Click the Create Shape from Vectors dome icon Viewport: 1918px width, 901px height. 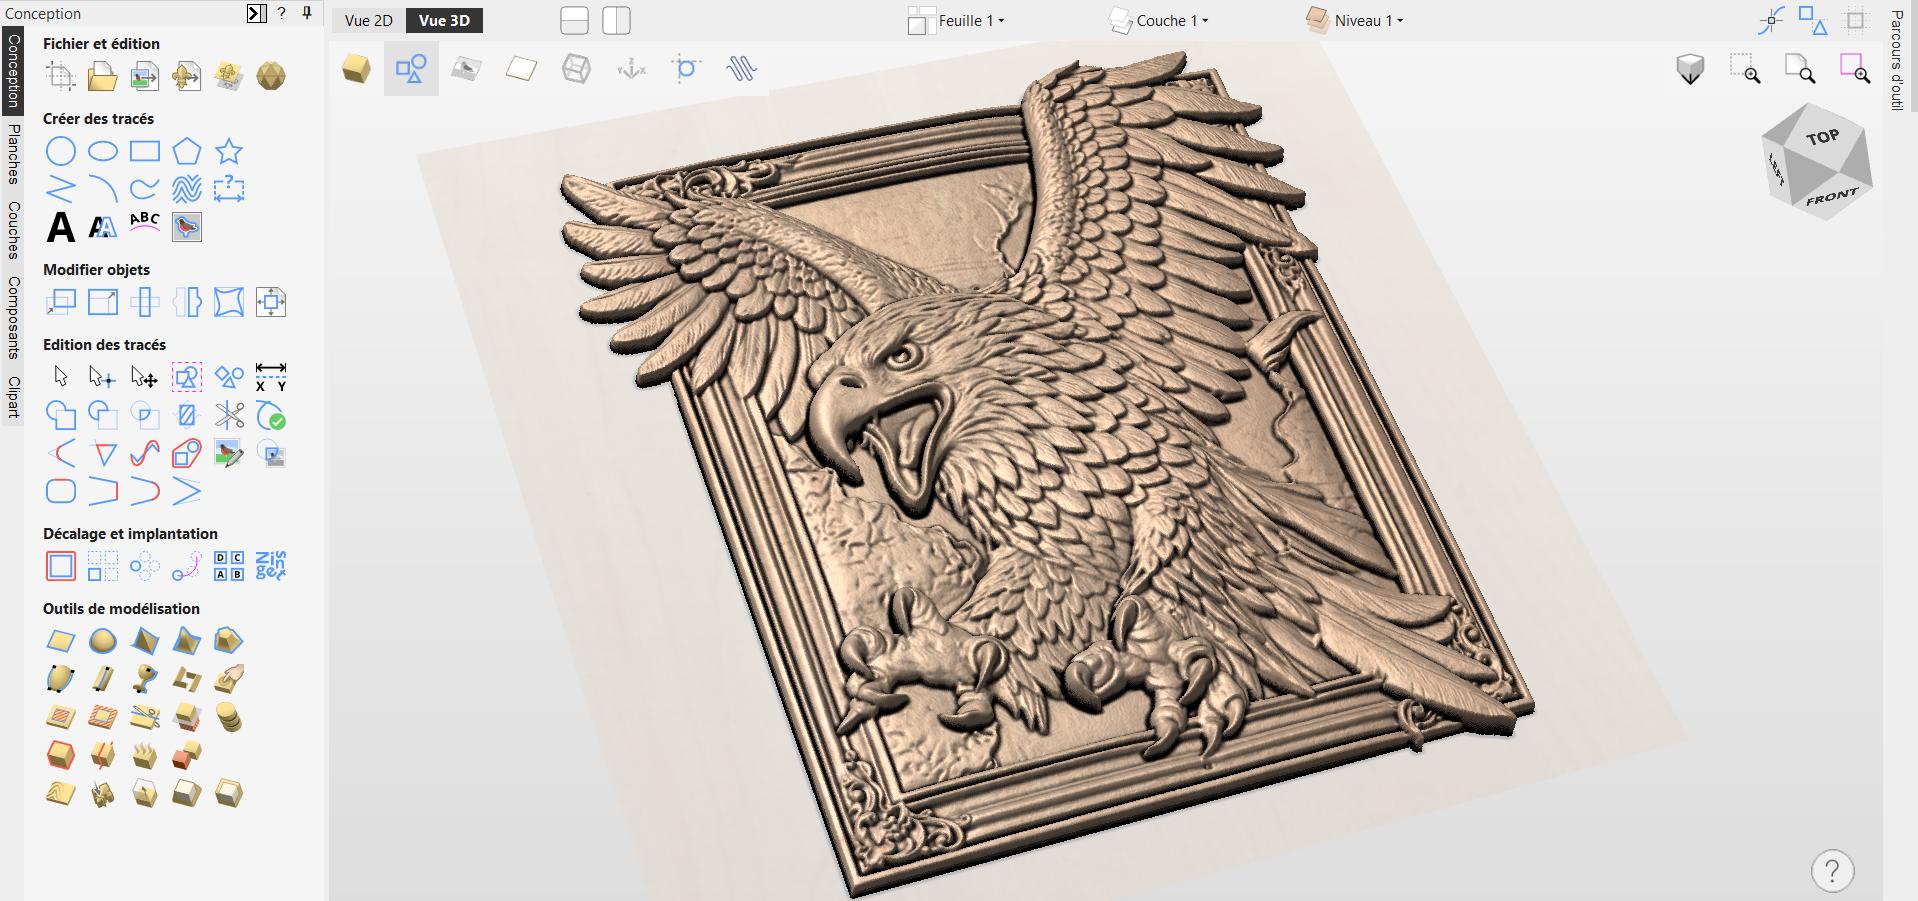point(103,641)
